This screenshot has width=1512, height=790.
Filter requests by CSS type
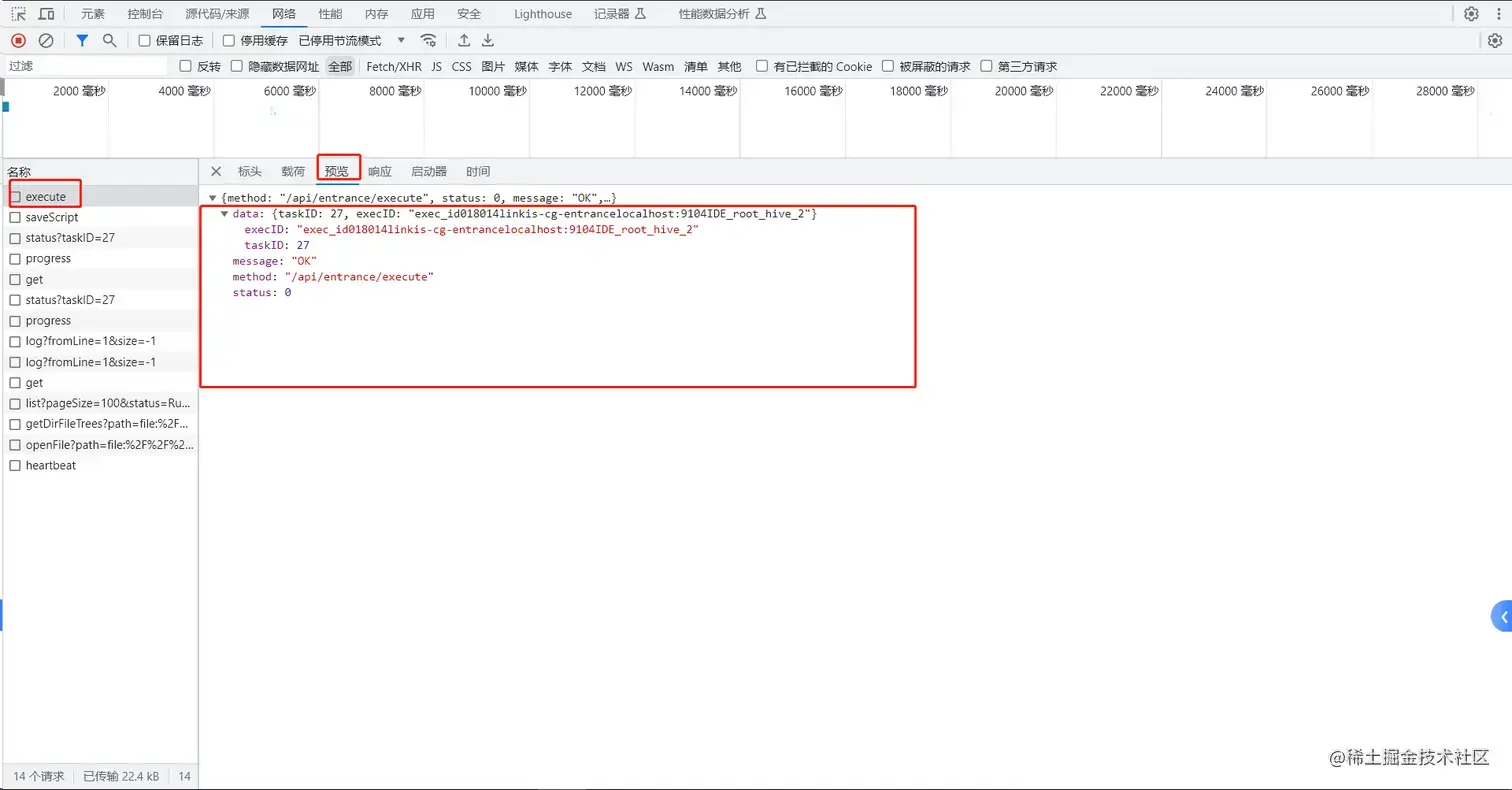pyautogui.click(x=461, y=66)
